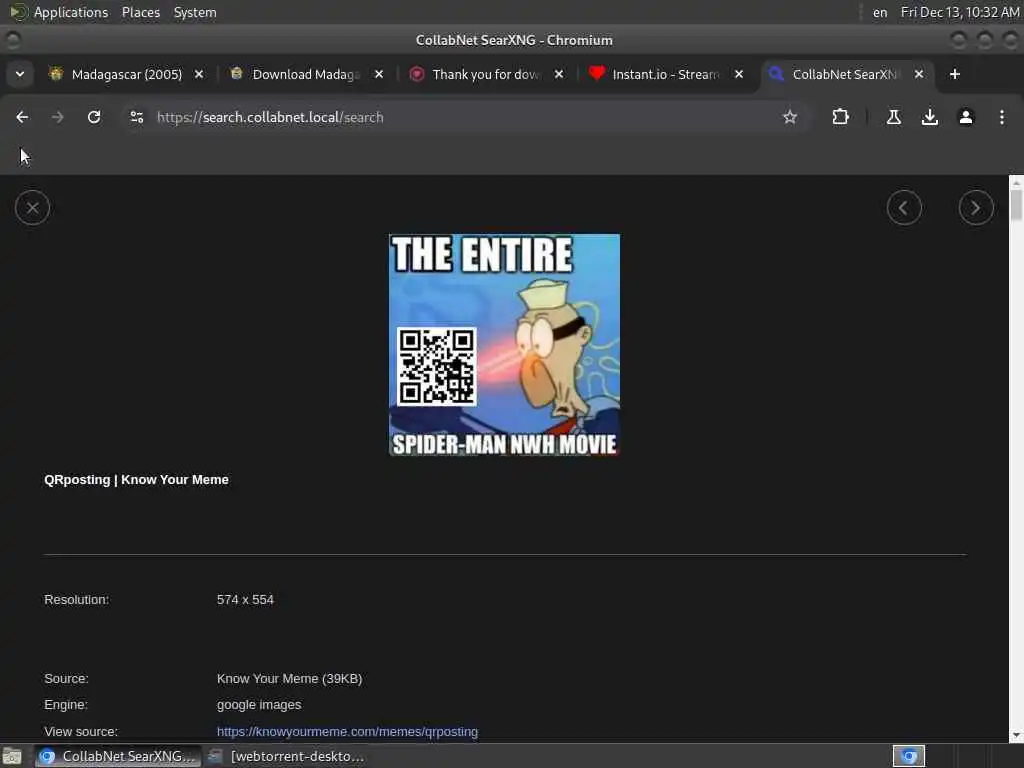Open the Applications menu
Viewport: 1024px width, 768px height.
click(x=71, y=12)
